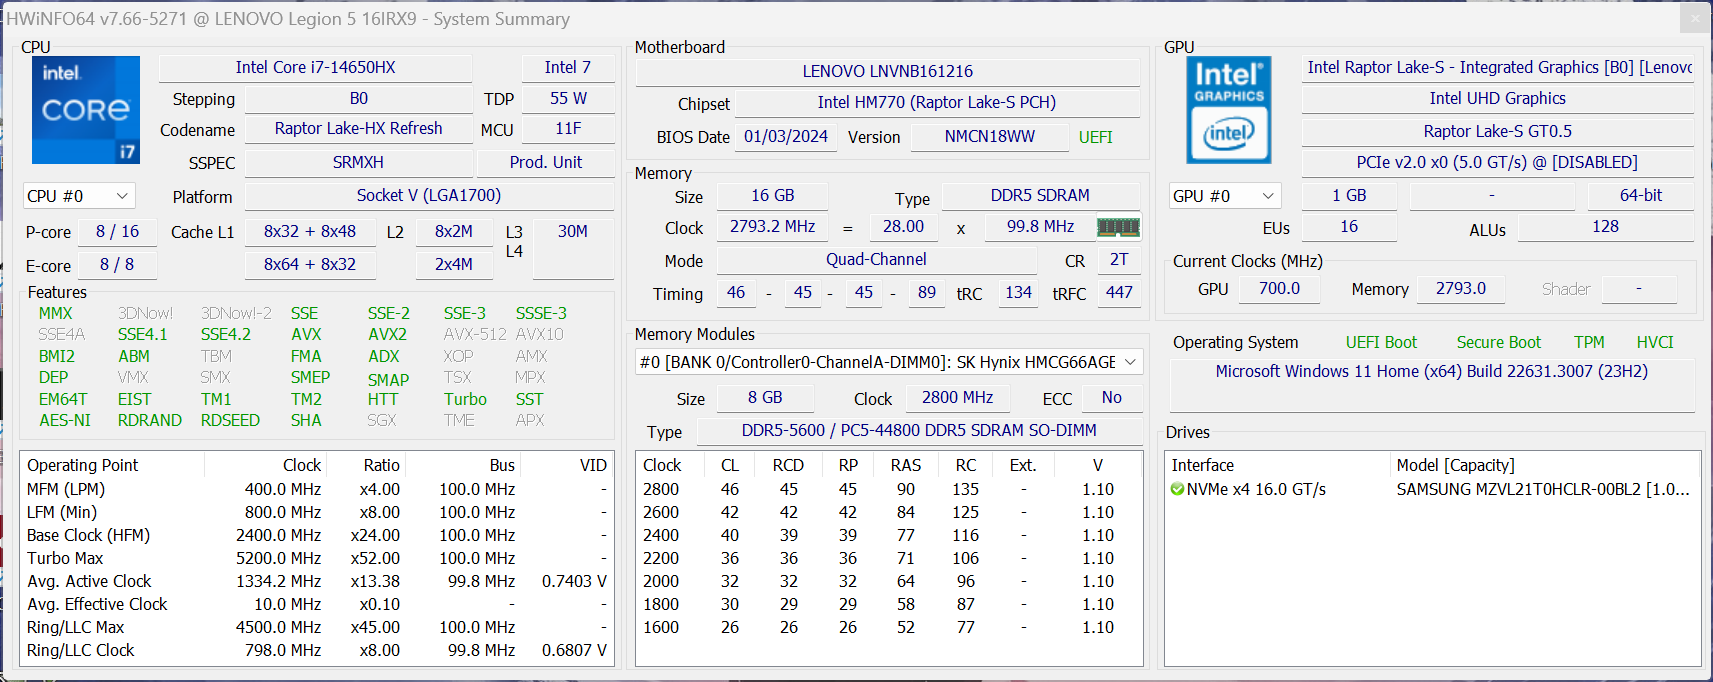The image size is (1713, 682).
Task: Click the SSSE-3 feature label
Action: (x=541, y=314)
